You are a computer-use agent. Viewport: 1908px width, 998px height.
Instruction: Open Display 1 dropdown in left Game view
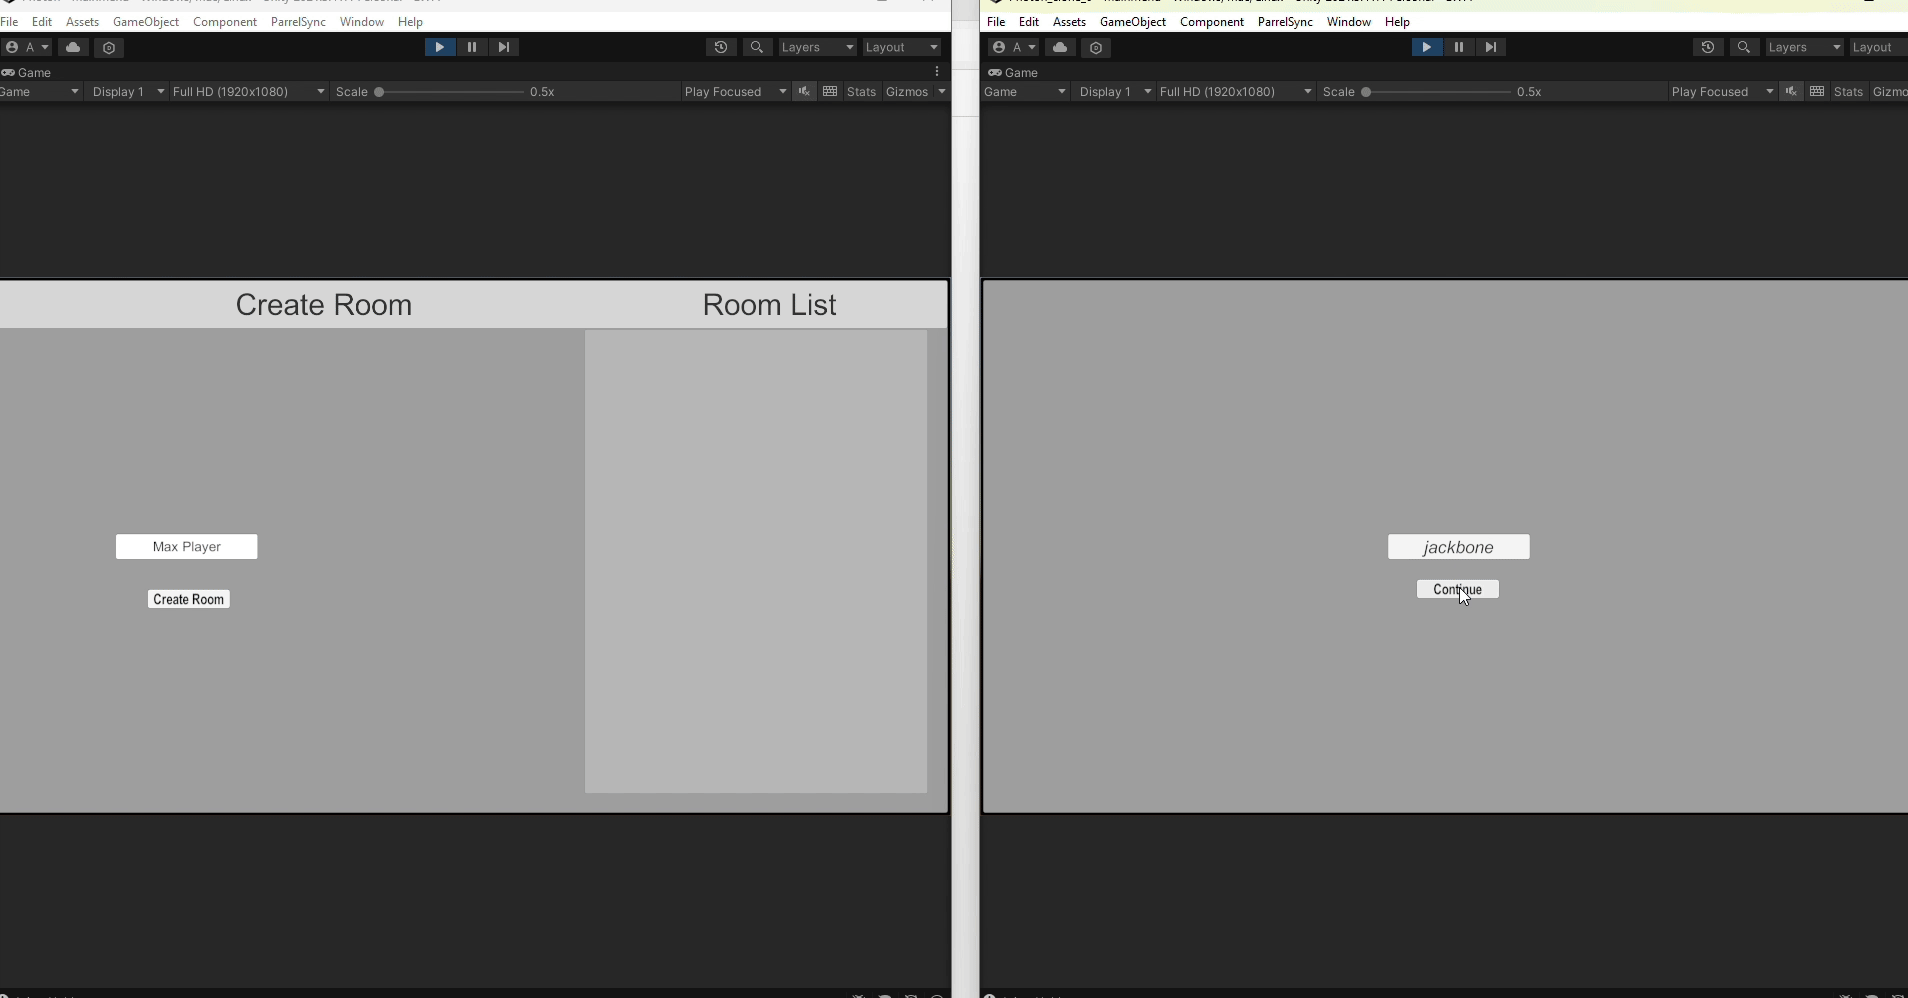click(x=128, y=91)
